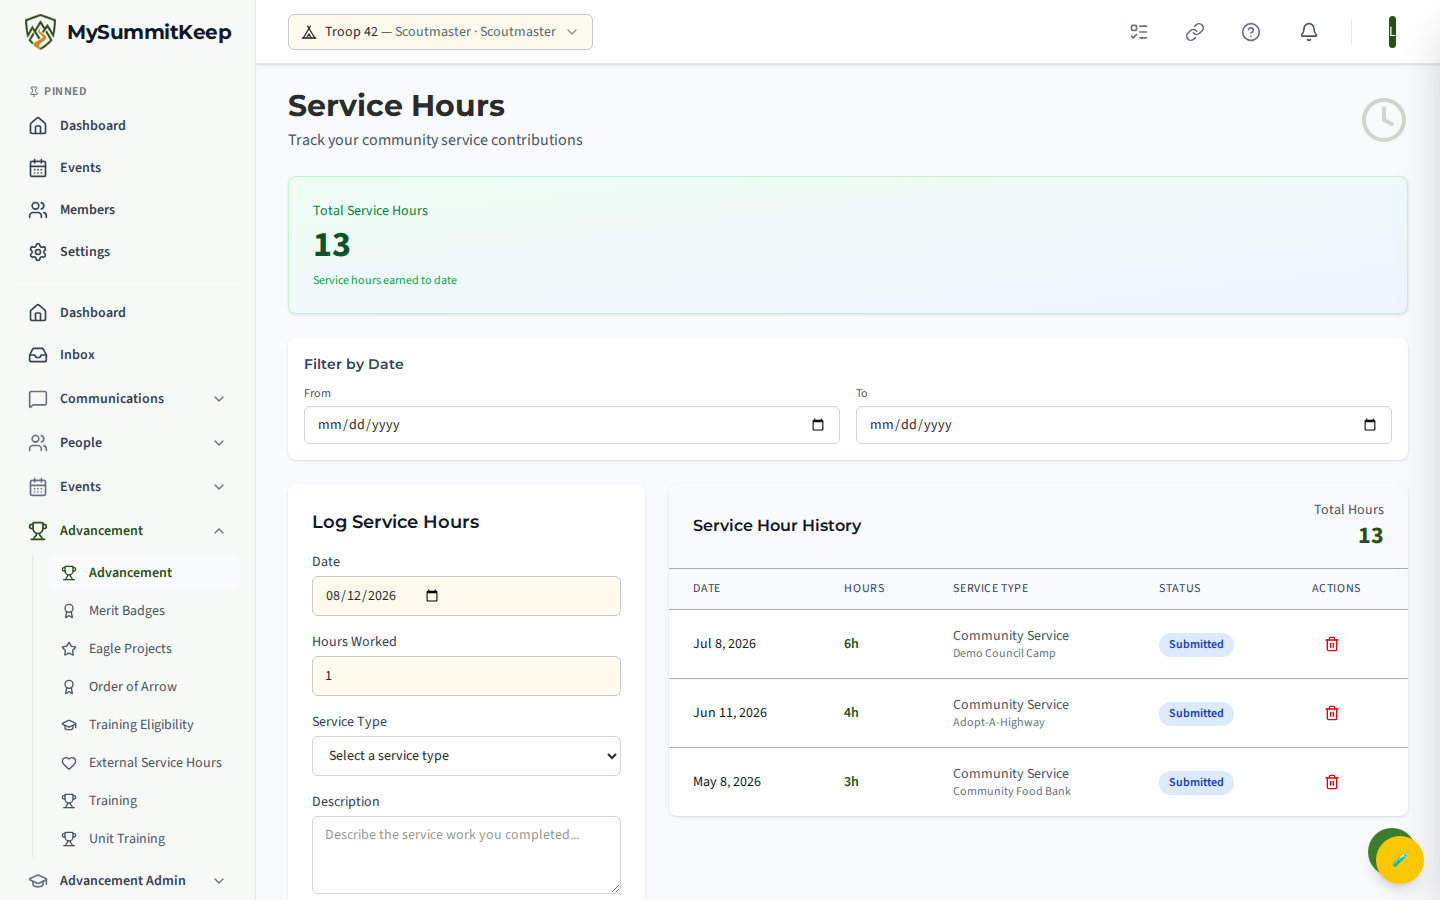Click the To date field

point(1124,425)
